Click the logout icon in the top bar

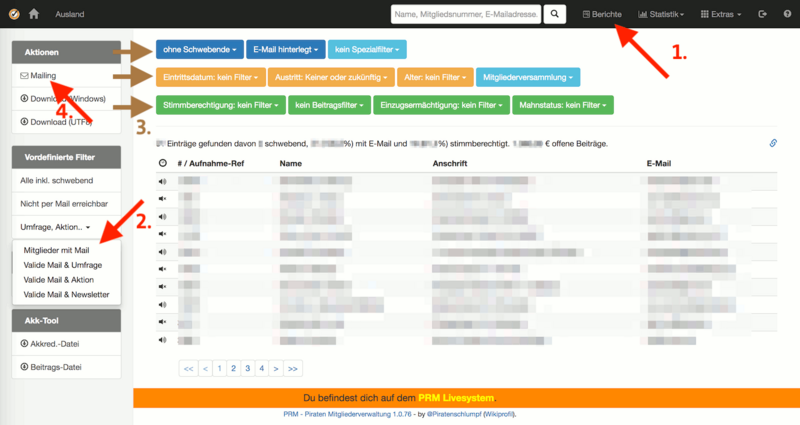point(762,14)
